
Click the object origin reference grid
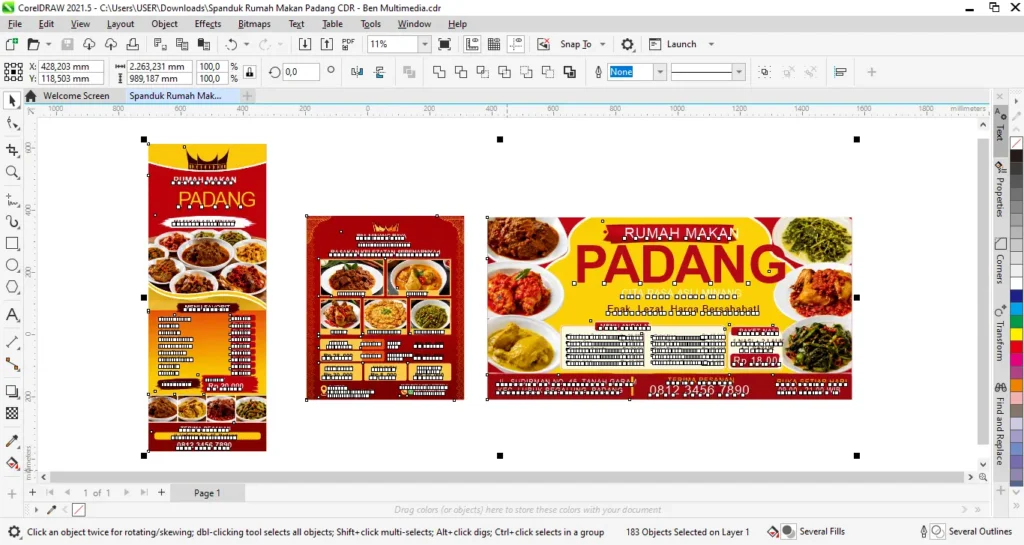[x=14, y=72]
